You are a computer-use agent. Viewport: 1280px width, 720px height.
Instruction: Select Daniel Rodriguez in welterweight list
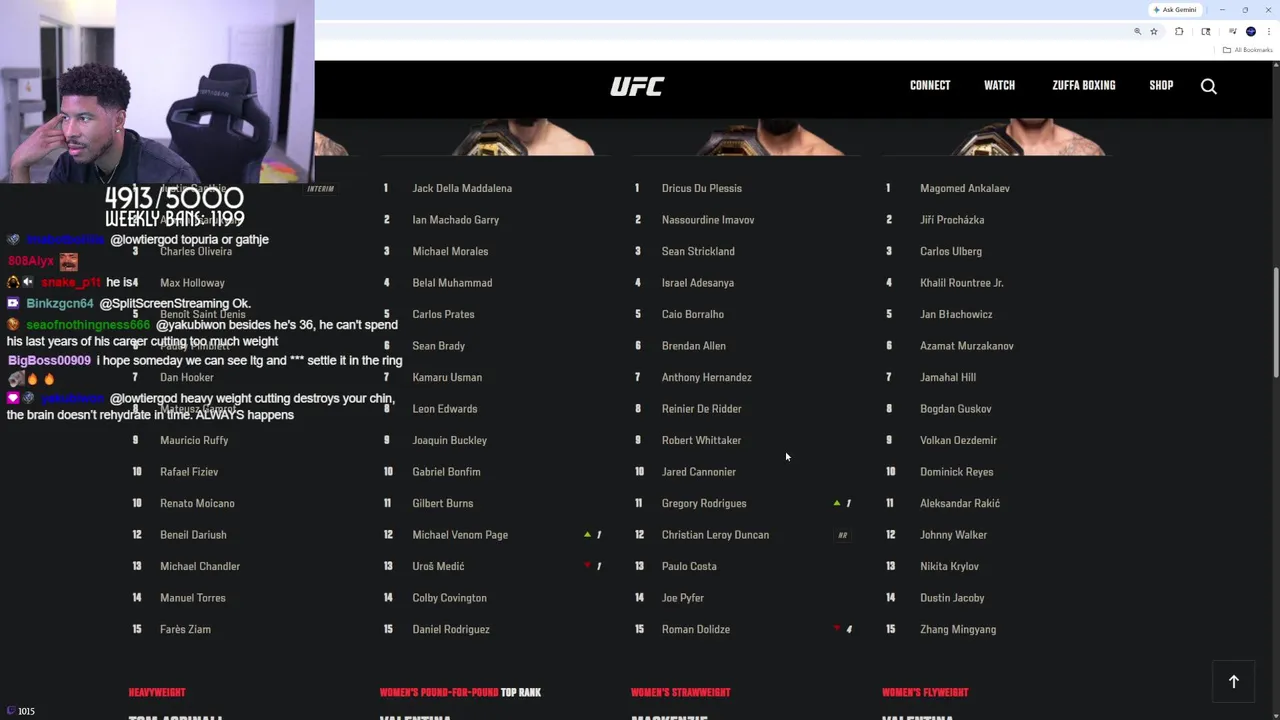450,629
